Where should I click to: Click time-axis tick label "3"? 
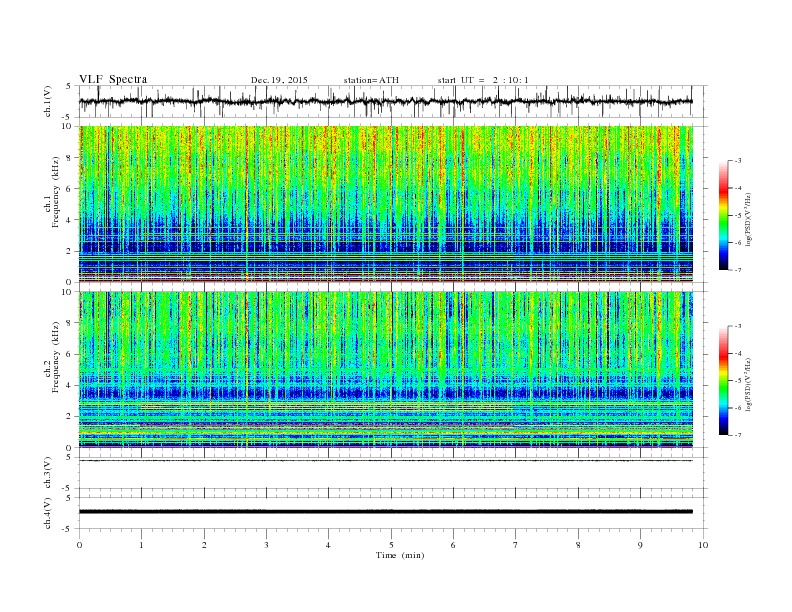(x=266, y=545)
